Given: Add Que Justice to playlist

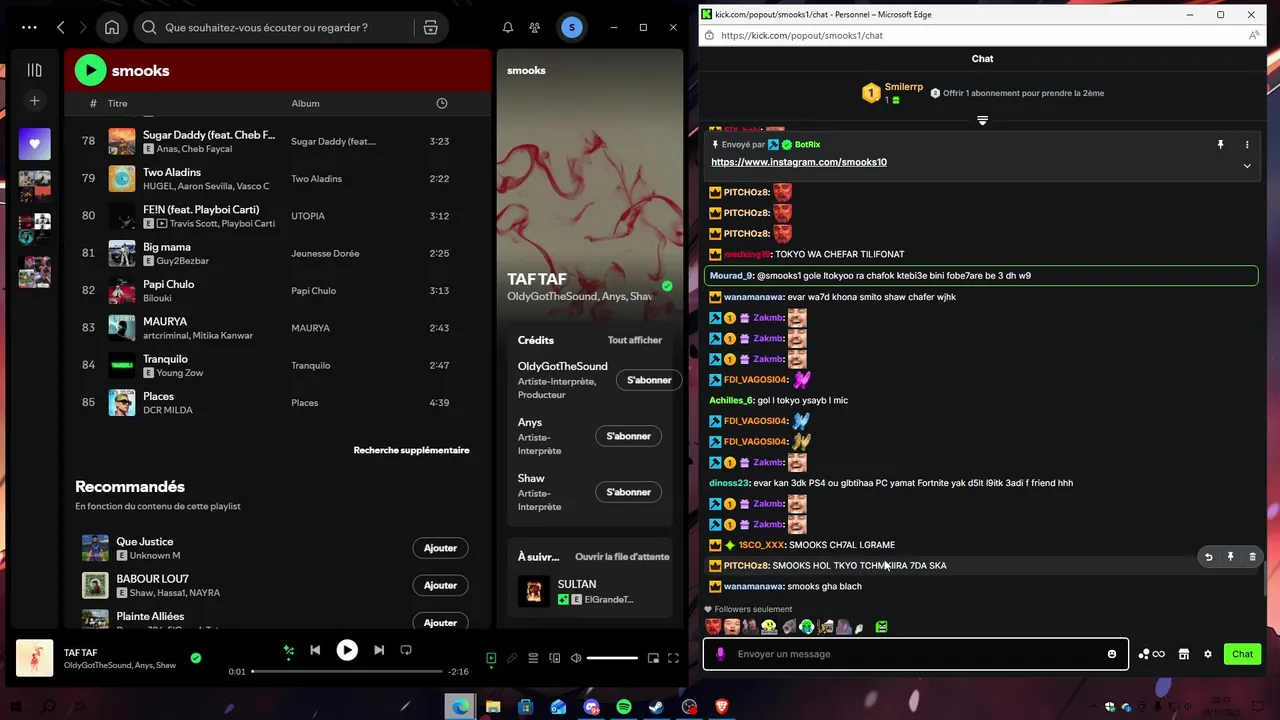Looking at the screenshot, I should click(440, 548).
